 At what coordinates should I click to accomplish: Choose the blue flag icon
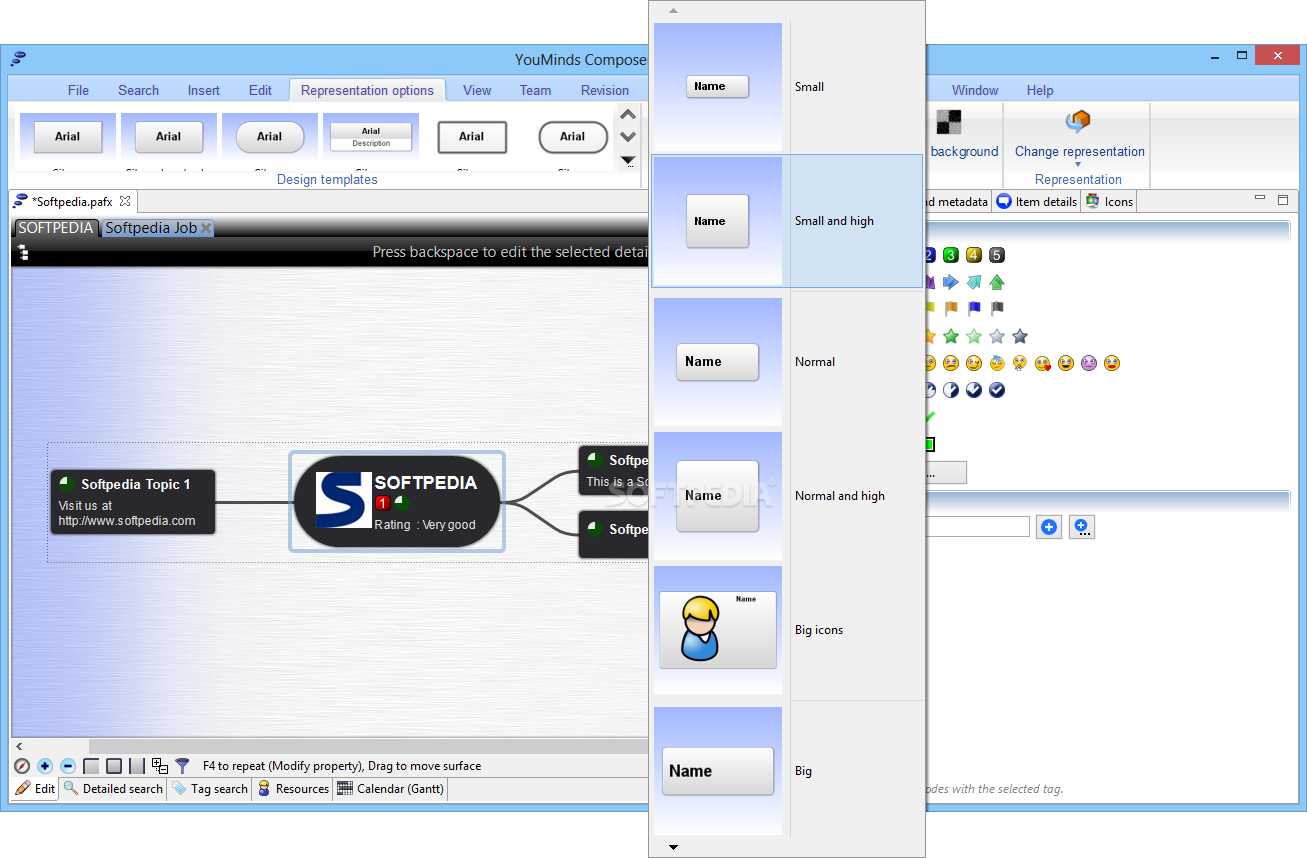(x=973, y=309)
